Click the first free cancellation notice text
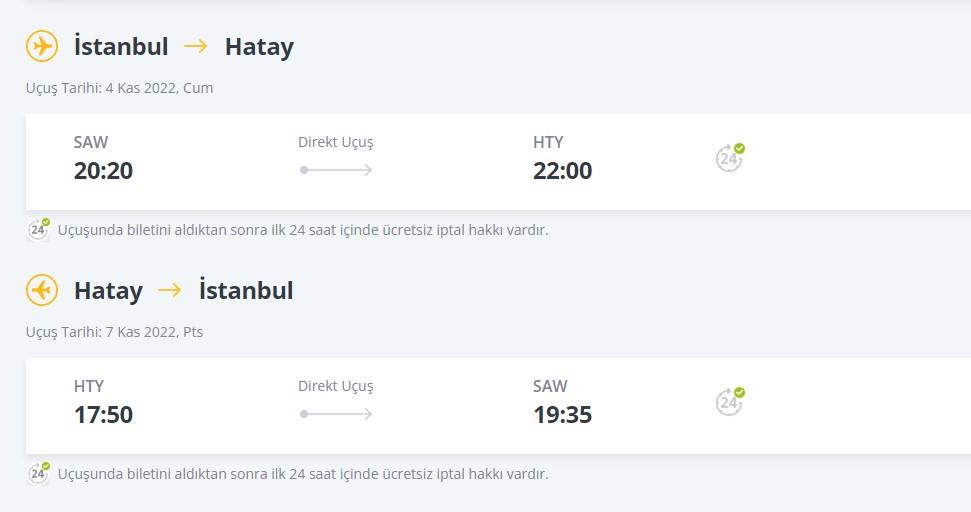Viewport: 971px width, 512px height. pos(303,230)
